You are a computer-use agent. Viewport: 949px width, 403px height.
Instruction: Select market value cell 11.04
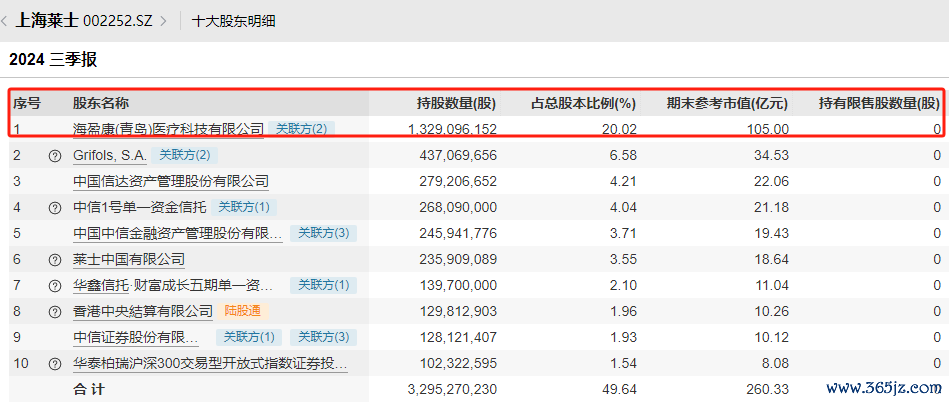pyautogui.click(x=772, y=285)
